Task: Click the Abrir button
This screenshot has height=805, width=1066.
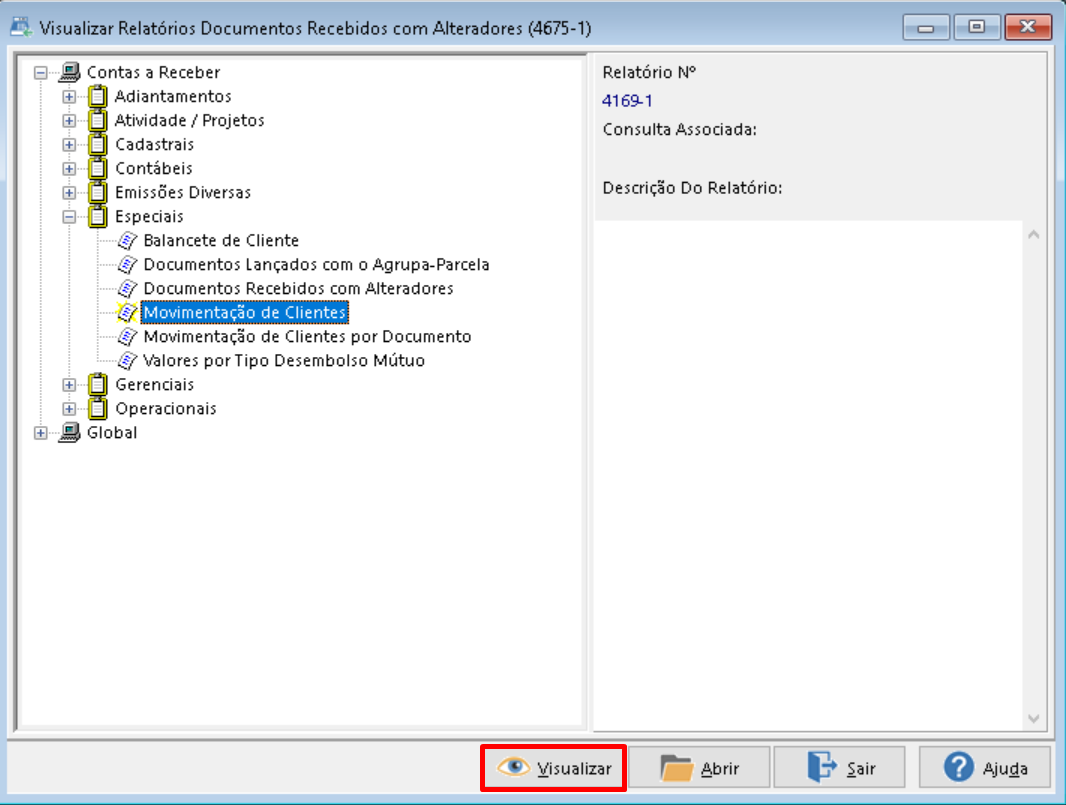Action: pos(699,768)
